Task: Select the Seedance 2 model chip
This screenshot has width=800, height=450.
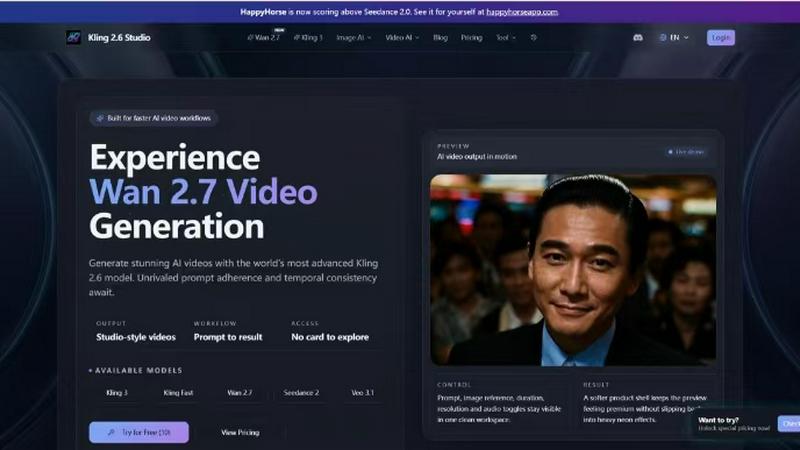Action: [301, 393]
